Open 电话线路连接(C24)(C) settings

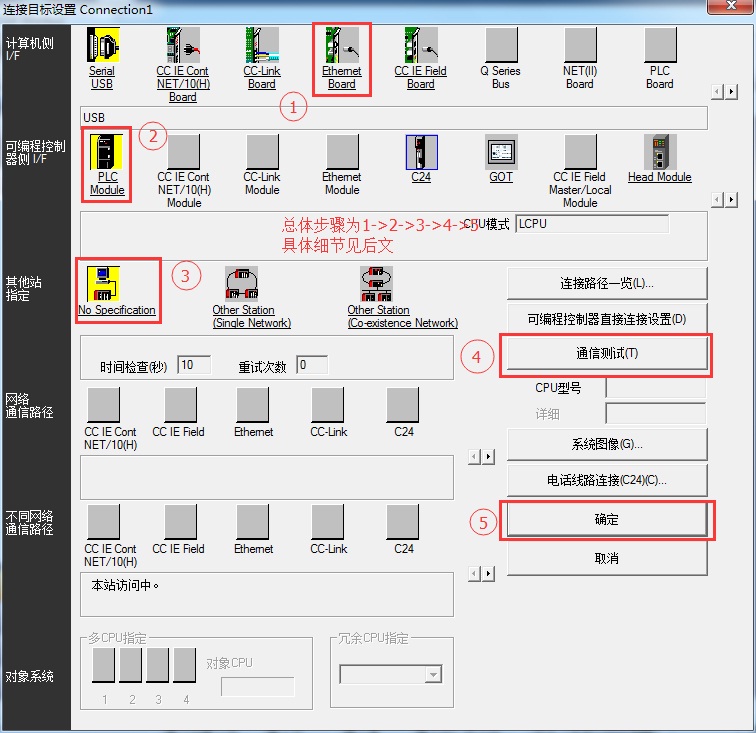click(x=606, y=480)
